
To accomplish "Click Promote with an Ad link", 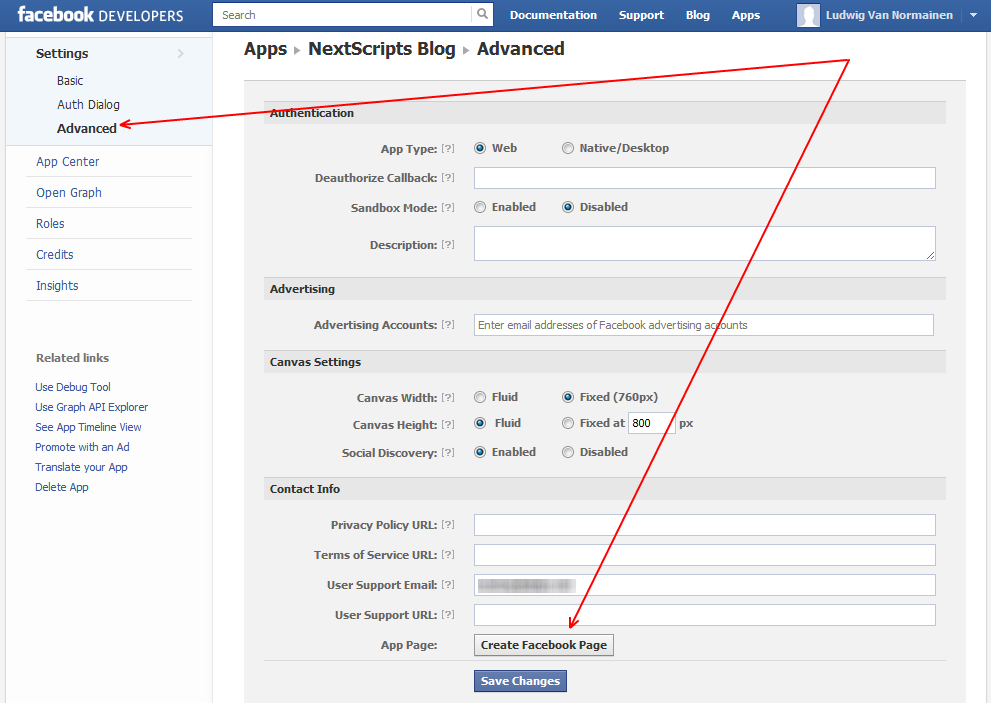I will click(82, 447).
